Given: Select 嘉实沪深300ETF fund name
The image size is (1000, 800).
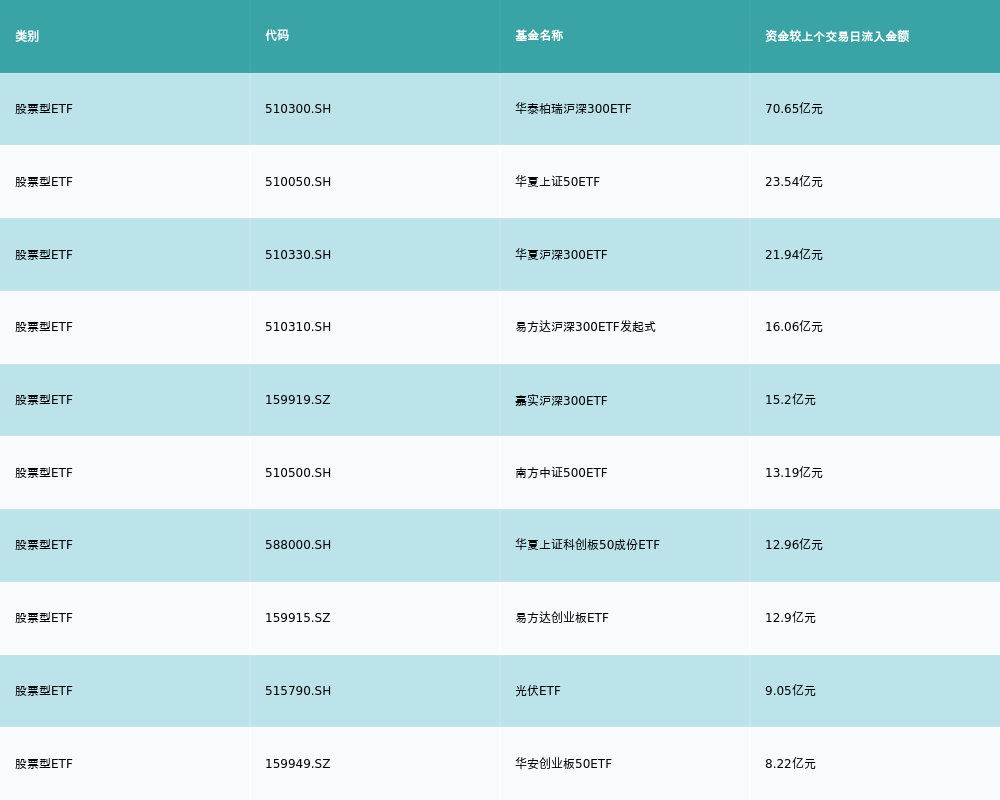Looking at the screenshot, I should pos(561,400).
